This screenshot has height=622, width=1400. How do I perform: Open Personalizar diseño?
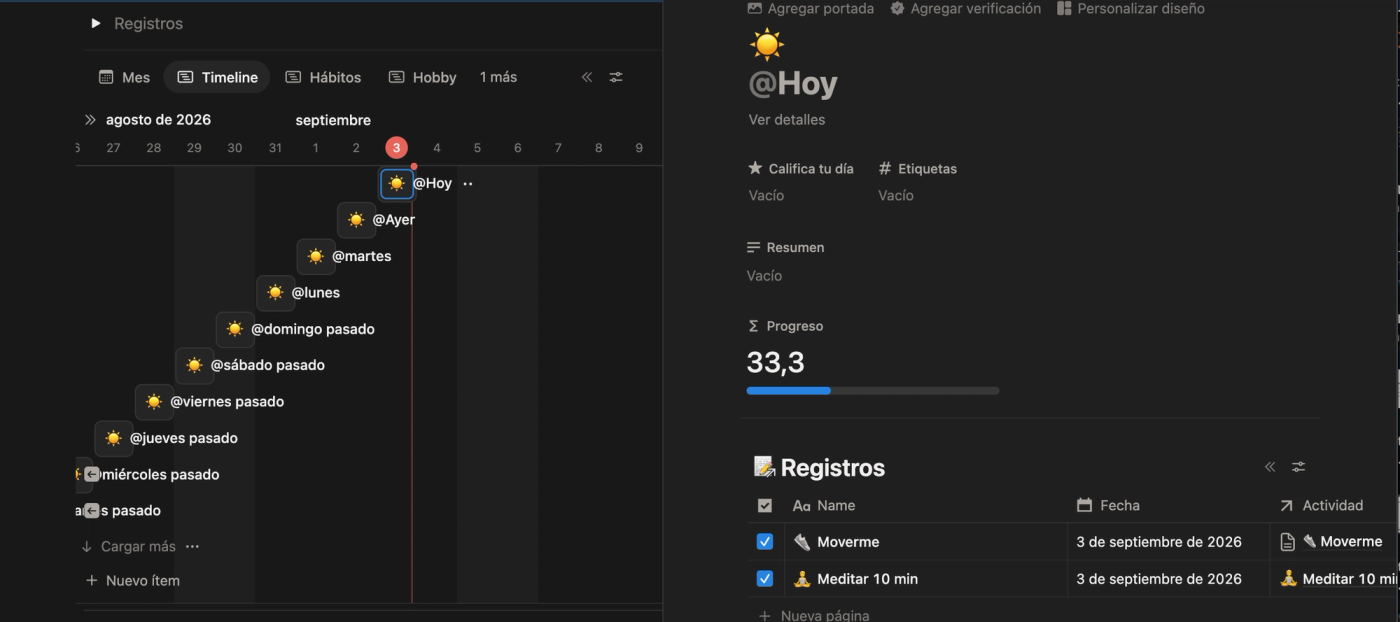pos(1131,9)
